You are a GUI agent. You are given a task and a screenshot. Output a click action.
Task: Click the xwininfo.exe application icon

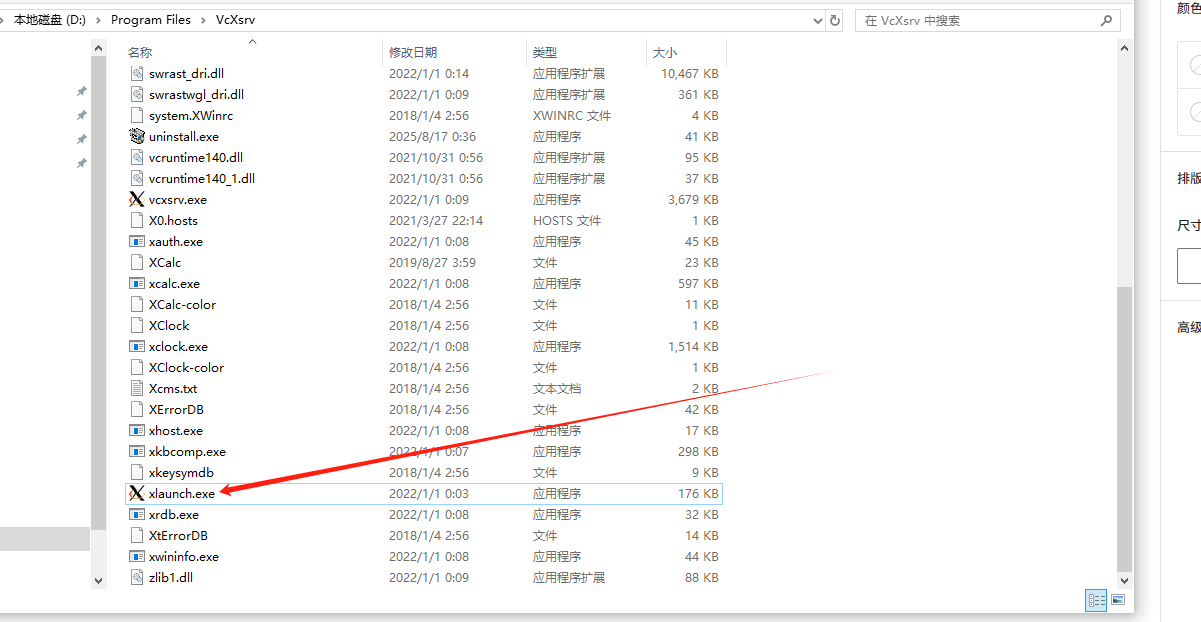point(138,557)
